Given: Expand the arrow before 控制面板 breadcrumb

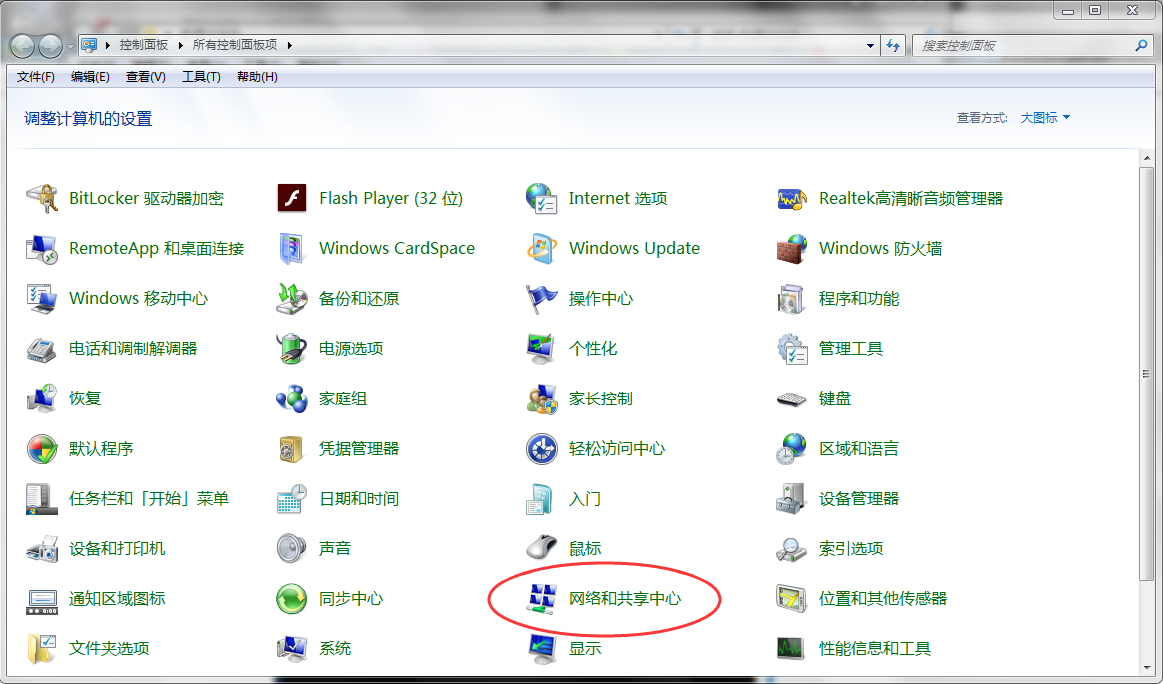Looking at the screenshot, I should click(108, 45).
